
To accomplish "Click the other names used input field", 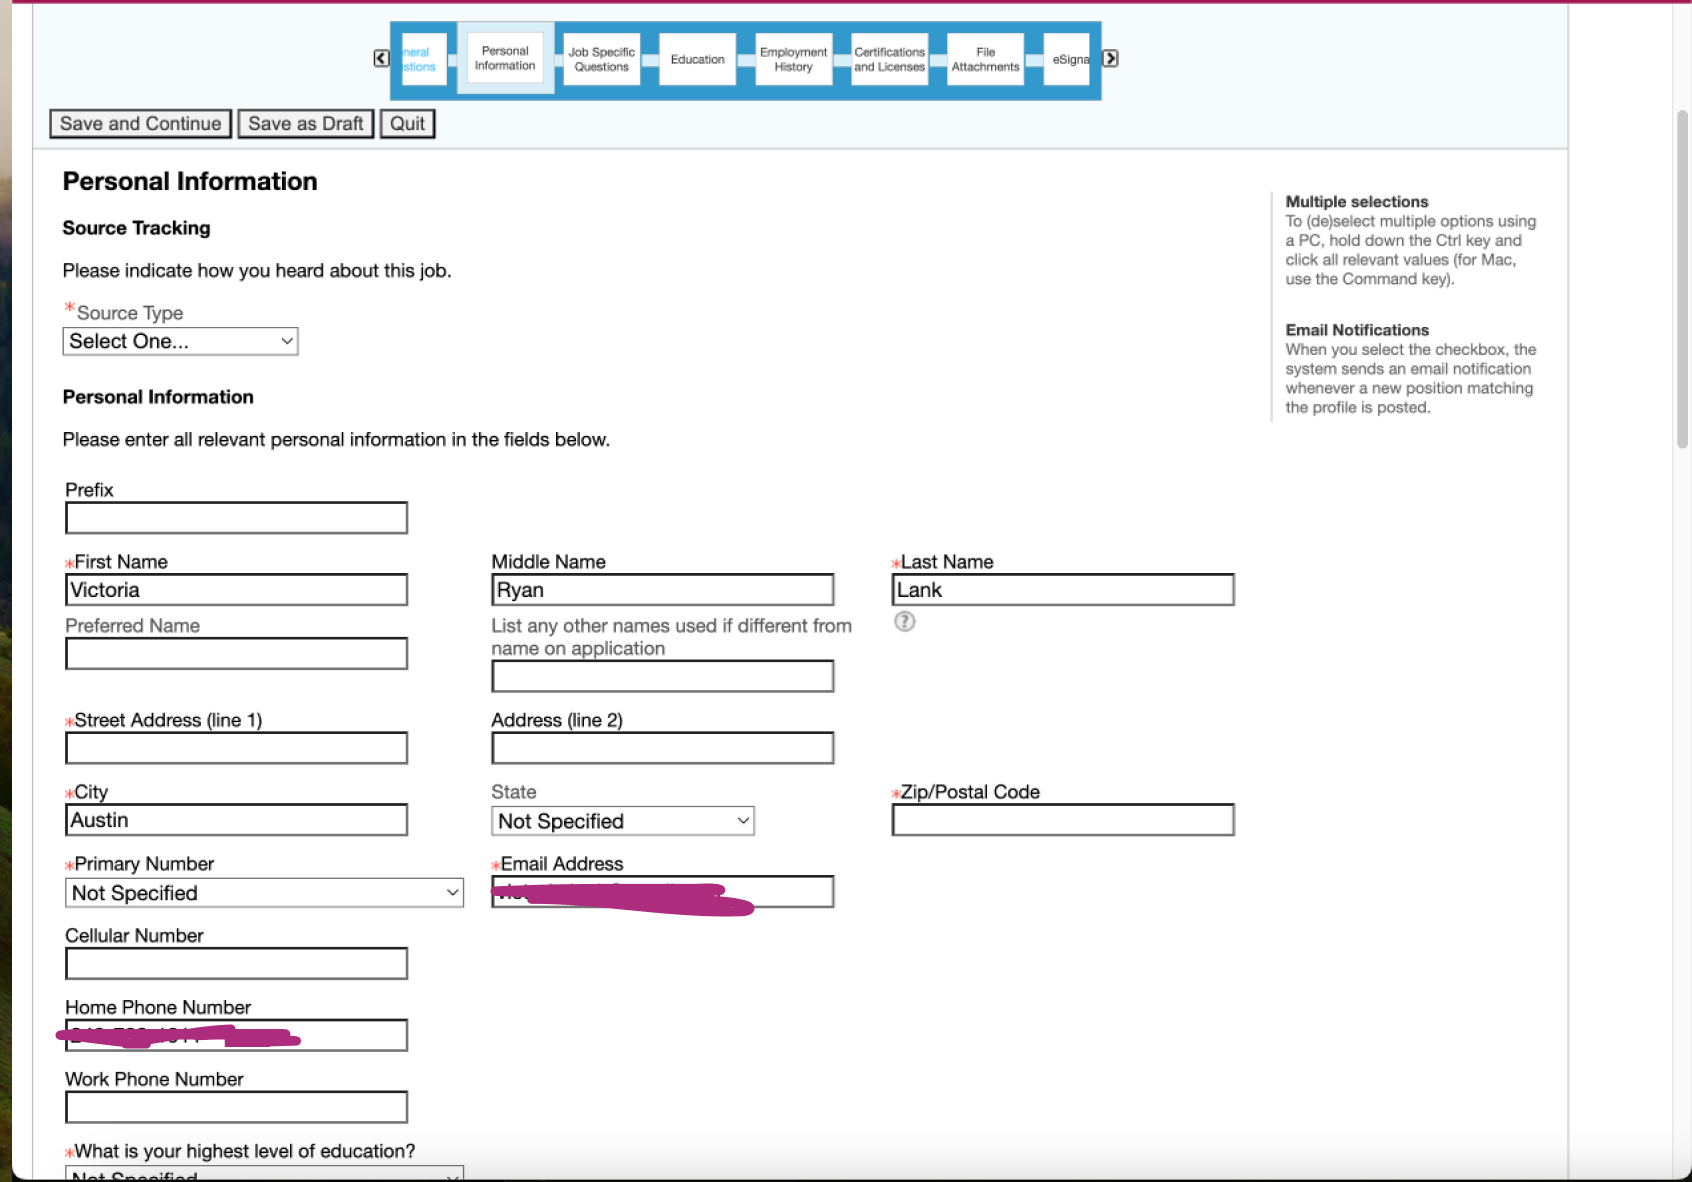I will click(662, 676).
